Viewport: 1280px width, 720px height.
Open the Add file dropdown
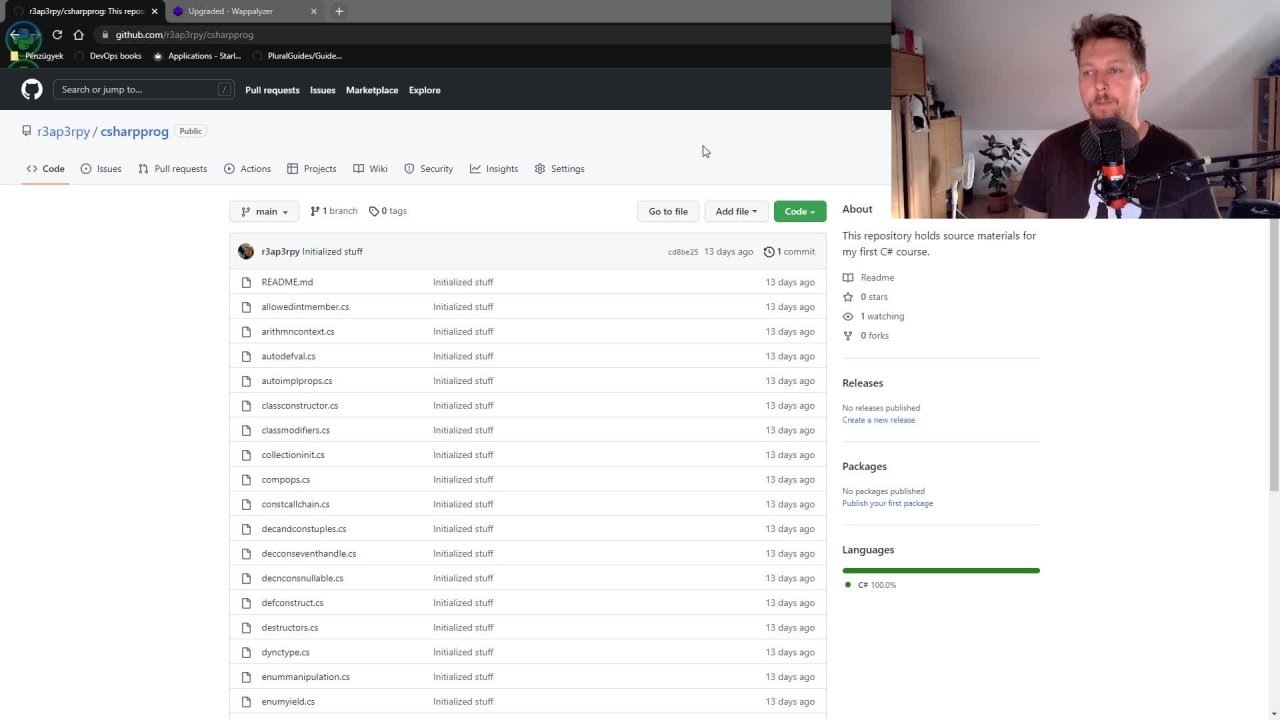coord(735,211)
